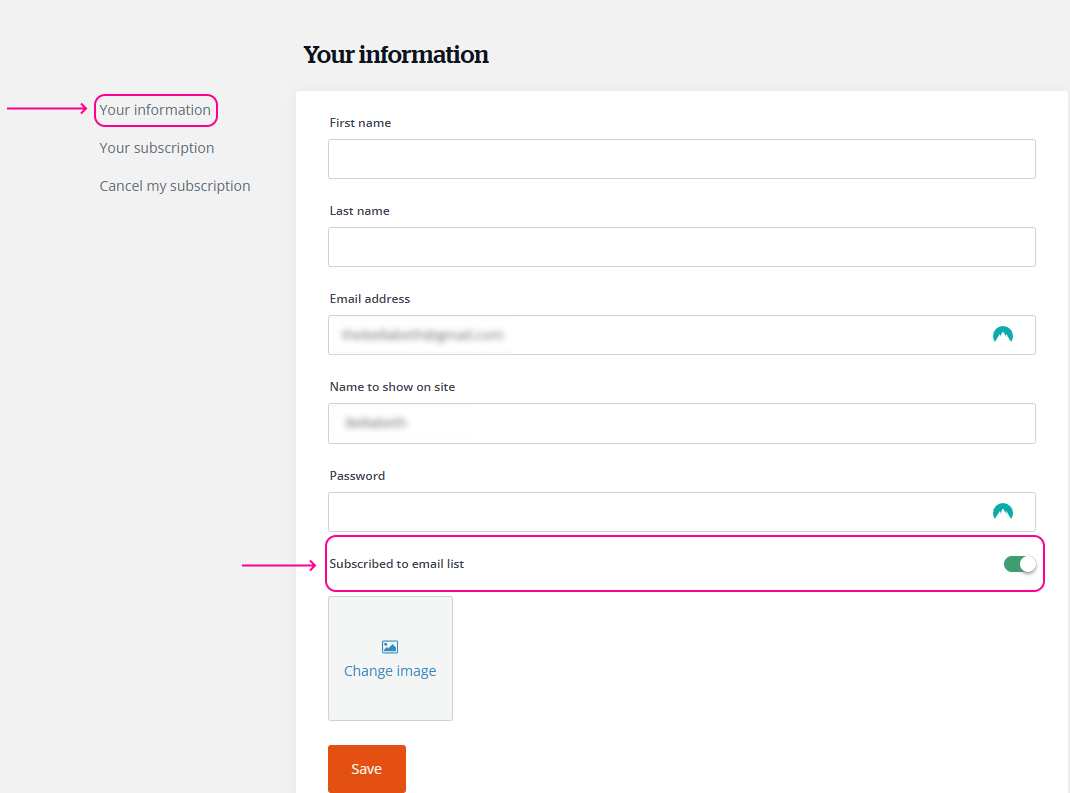The image size is (1070, 793).
Task: Toggle the Subscribed to email list switch
Action: coord(1019,564)
